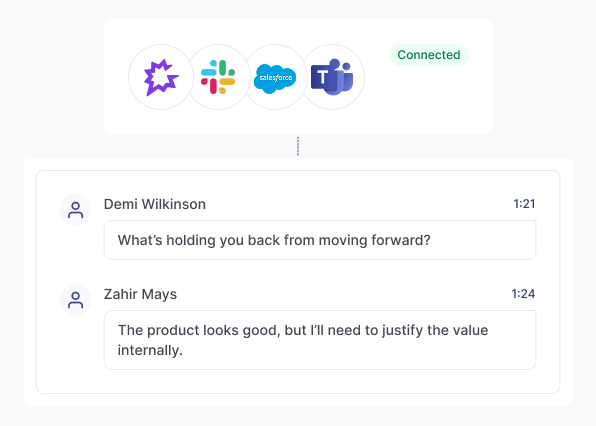
Task: Jump to timestamp 1:24
Action: 523,294
